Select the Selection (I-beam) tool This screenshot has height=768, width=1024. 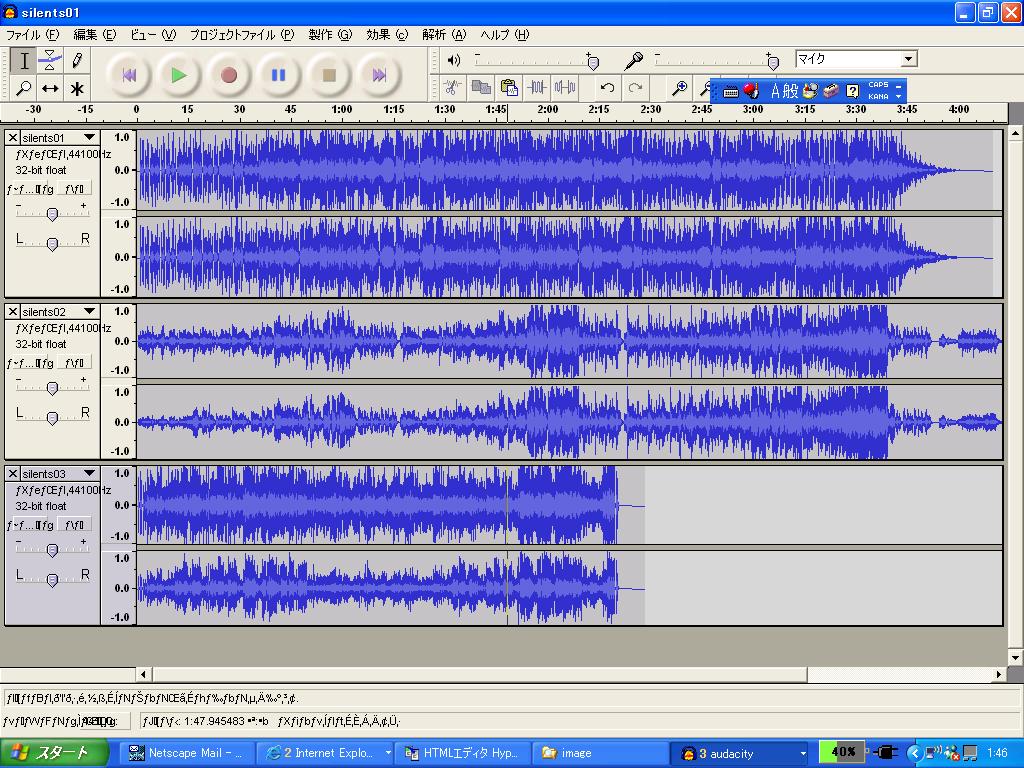tap(24, 61)
